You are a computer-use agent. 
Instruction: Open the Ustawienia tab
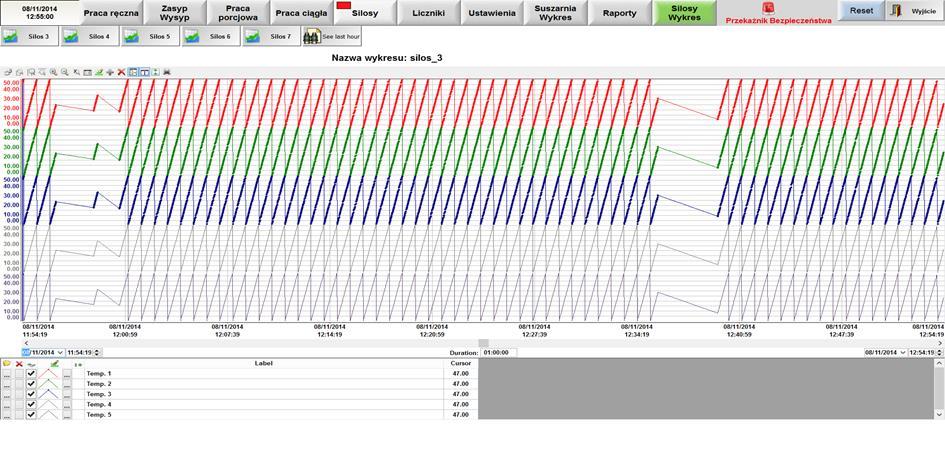click(x=492, y=13)
